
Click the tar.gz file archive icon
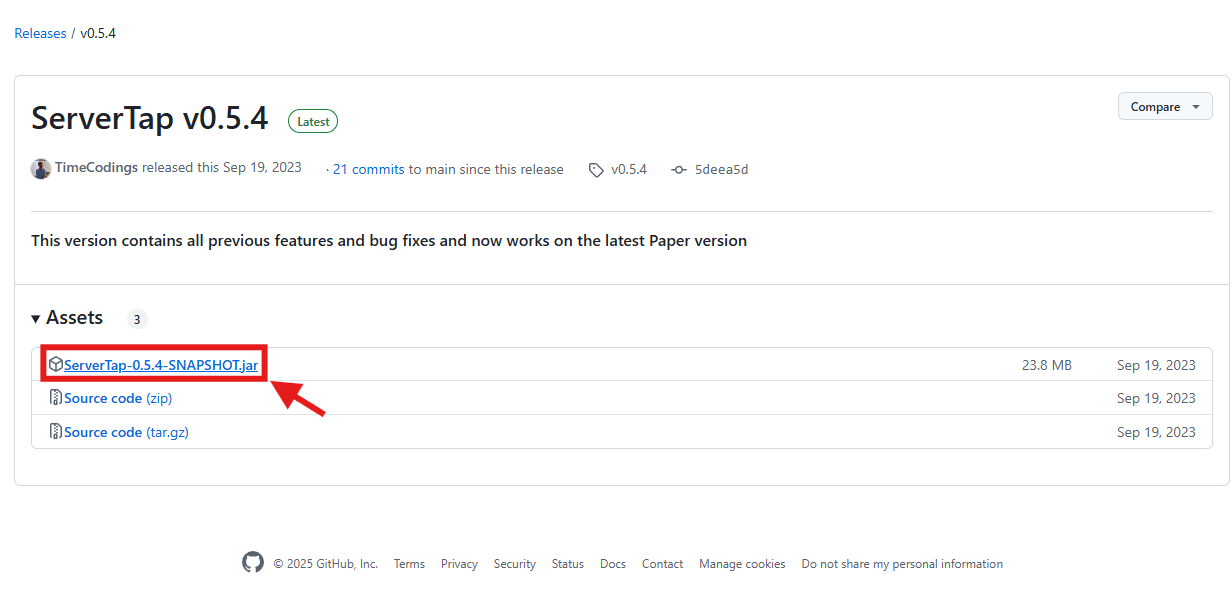pos(56,432)
